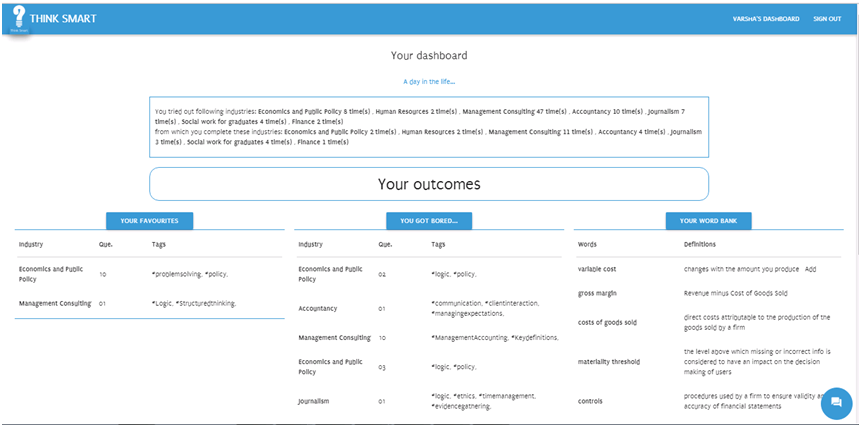Click question 03 in You Got Bored
The width and height of the screenshot is (861, 427).
coord(382,367)
